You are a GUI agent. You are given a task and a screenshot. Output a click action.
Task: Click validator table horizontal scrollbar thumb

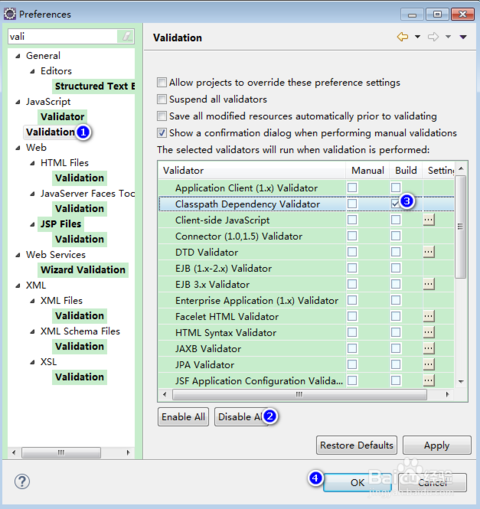click(299, 394)
